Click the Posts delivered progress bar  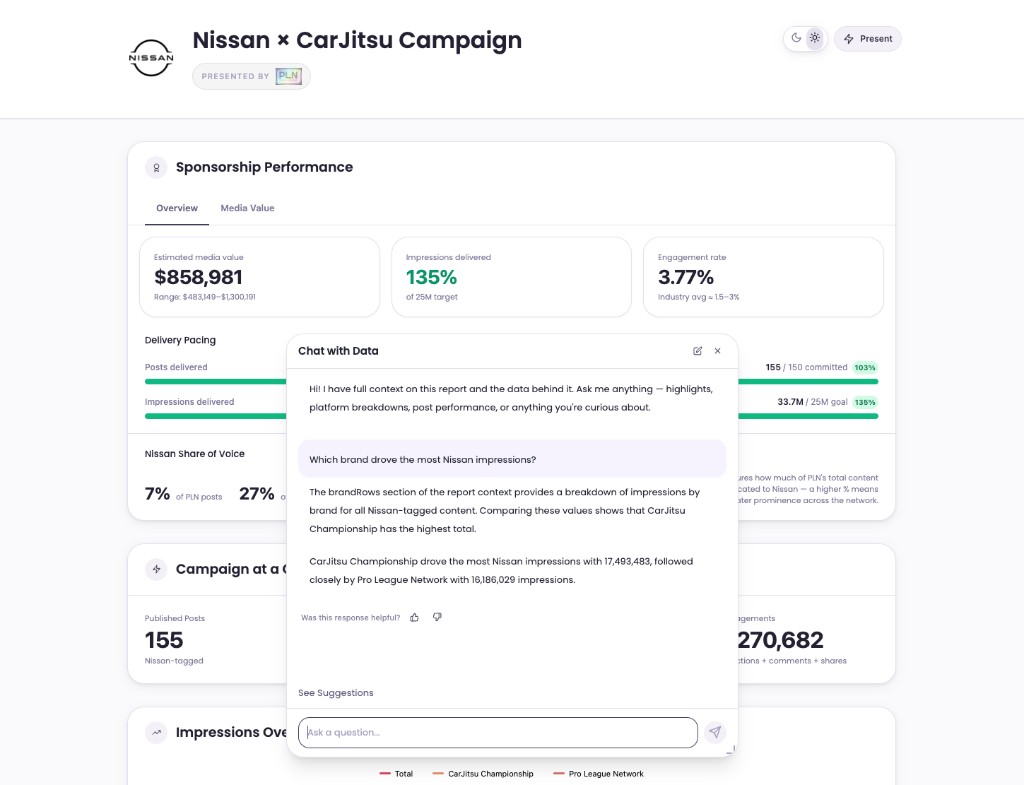[x=216, y=381]
